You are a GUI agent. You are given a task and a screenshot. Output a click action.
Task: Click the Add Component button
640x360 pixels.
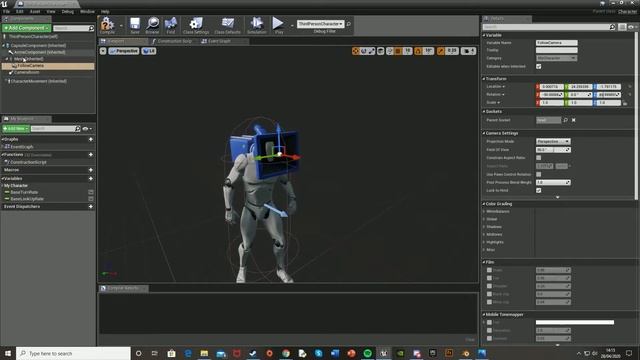pyautogui.click(x=26, y=28)
